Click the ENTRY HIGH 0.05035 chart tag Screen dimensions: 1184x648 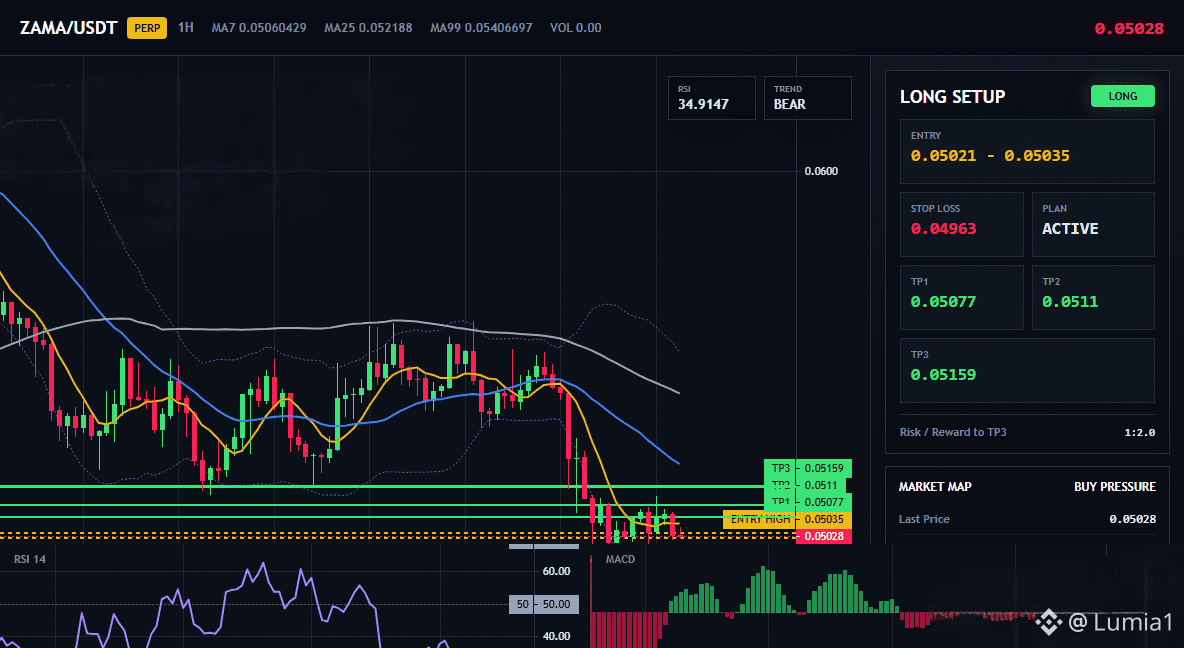click(x=788, y=520)
